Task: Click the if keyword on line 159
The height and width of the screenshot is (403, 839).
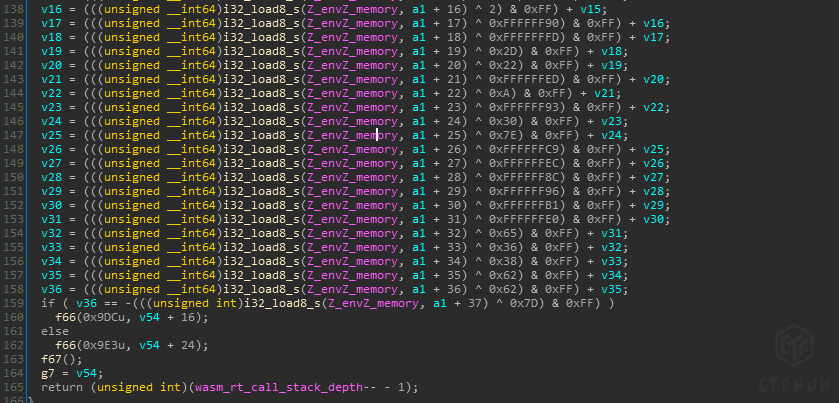Action: coord(47,303)
